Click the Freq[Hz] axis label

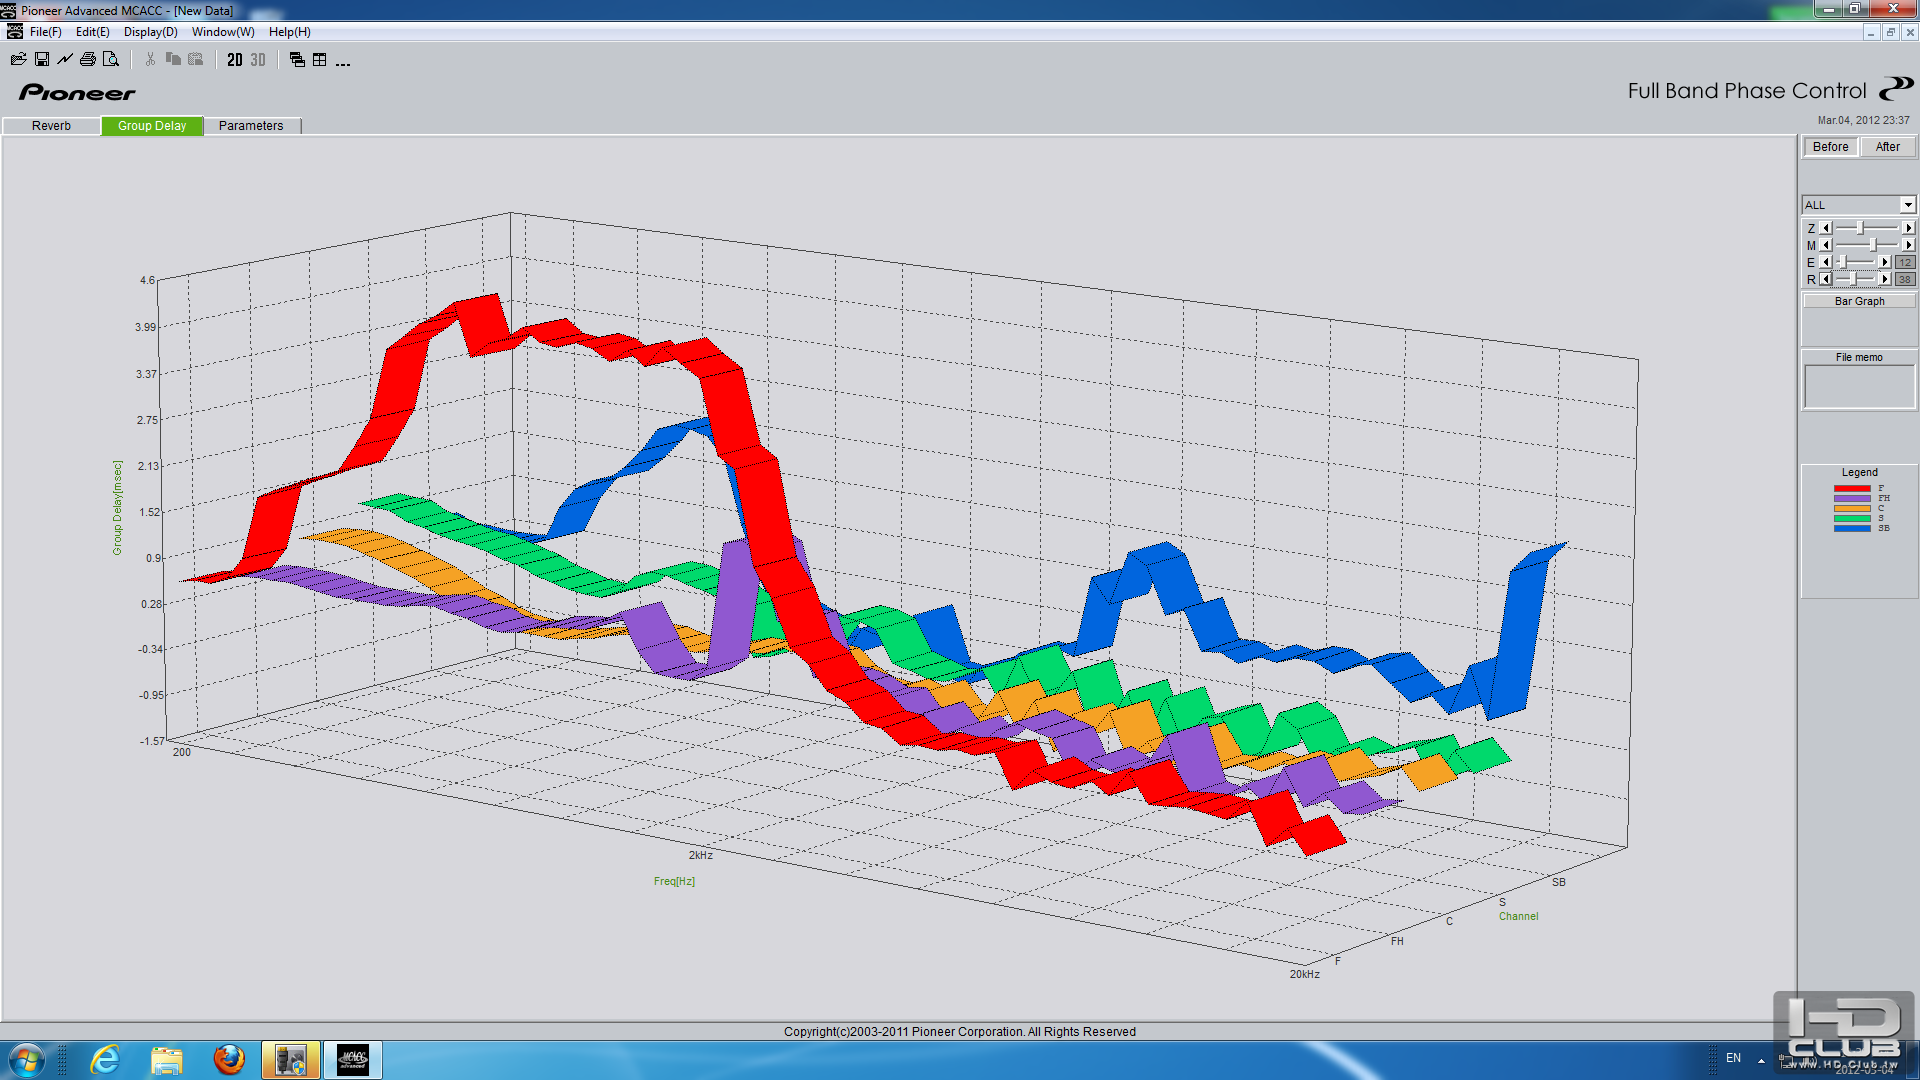(674, 881)
